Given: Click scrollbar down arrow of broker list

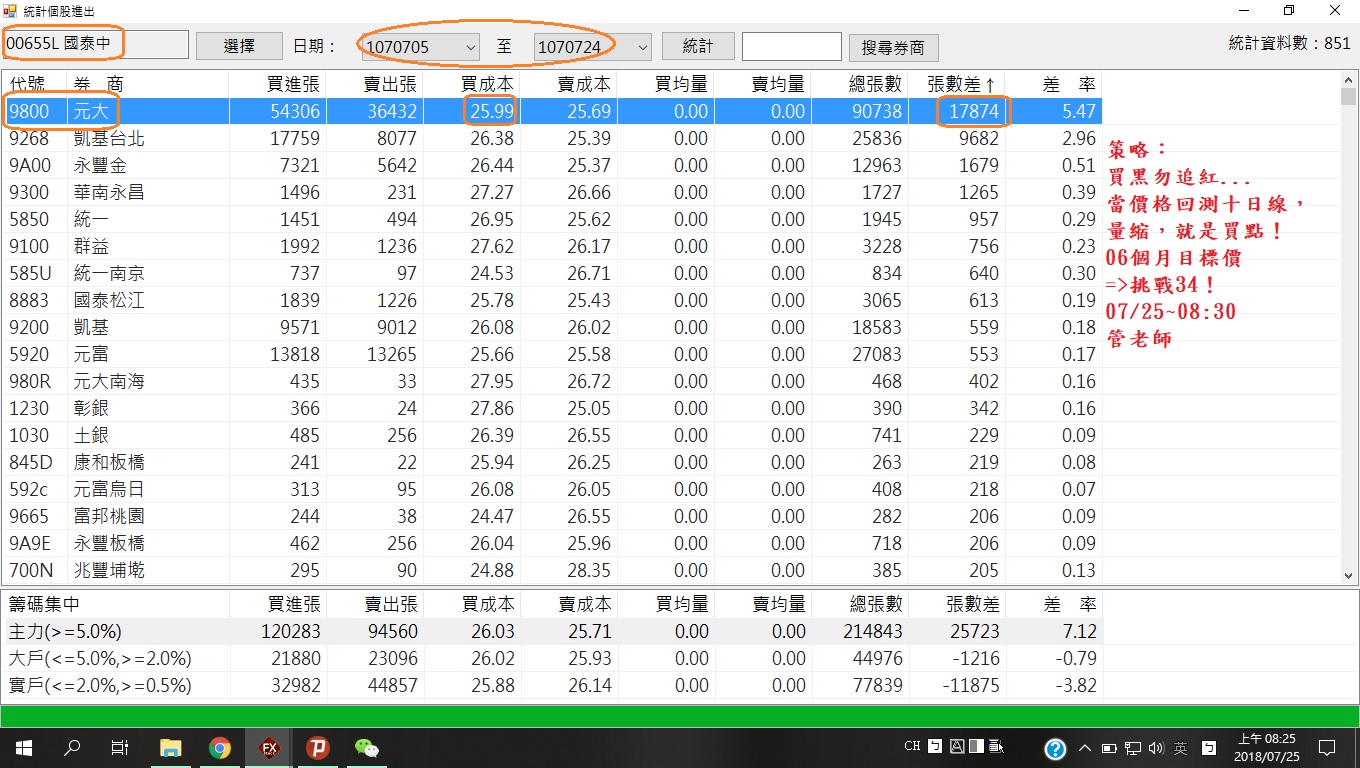Looking at the screenshot, I should [x=1348, y=575].
